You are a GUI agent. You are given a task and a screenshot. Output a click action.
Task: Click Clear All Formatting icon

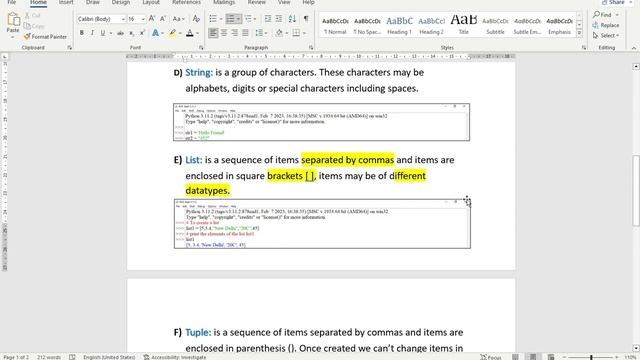196,19
